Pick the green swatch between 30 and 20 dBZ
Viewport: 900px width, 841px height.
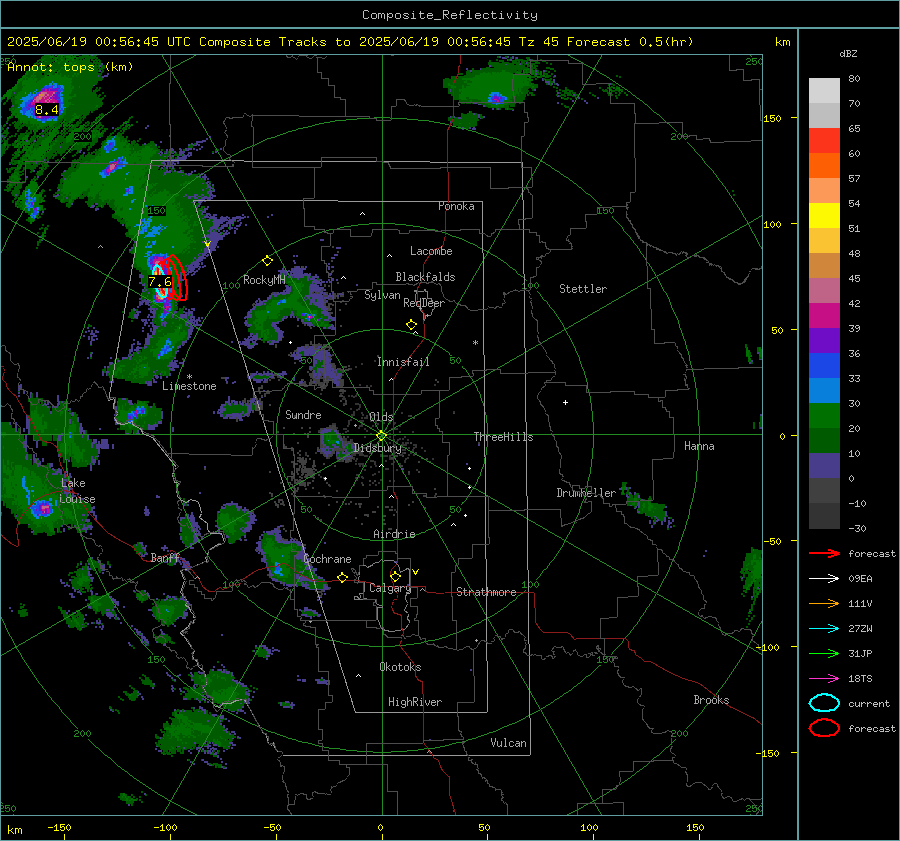(824, 416)
